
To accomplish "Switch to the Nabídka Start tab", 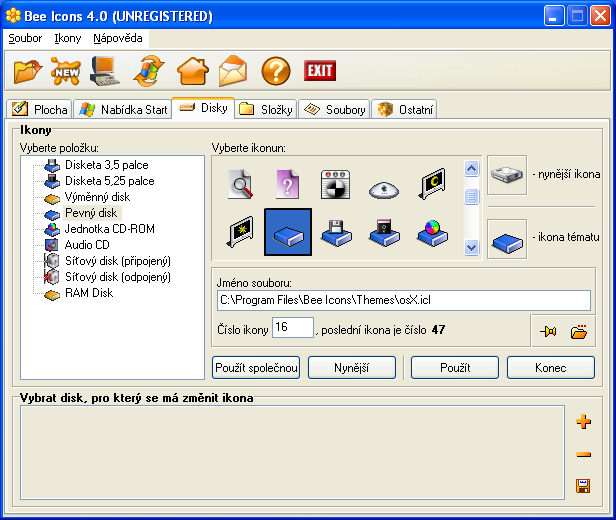I will (123, 109).
